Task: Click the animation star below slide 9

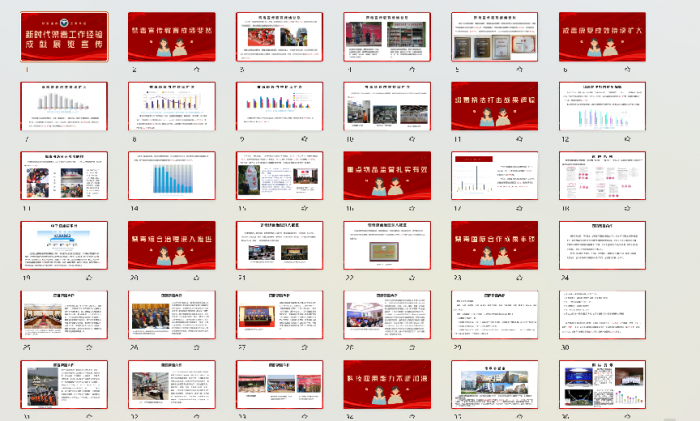Action: [304, 141]
